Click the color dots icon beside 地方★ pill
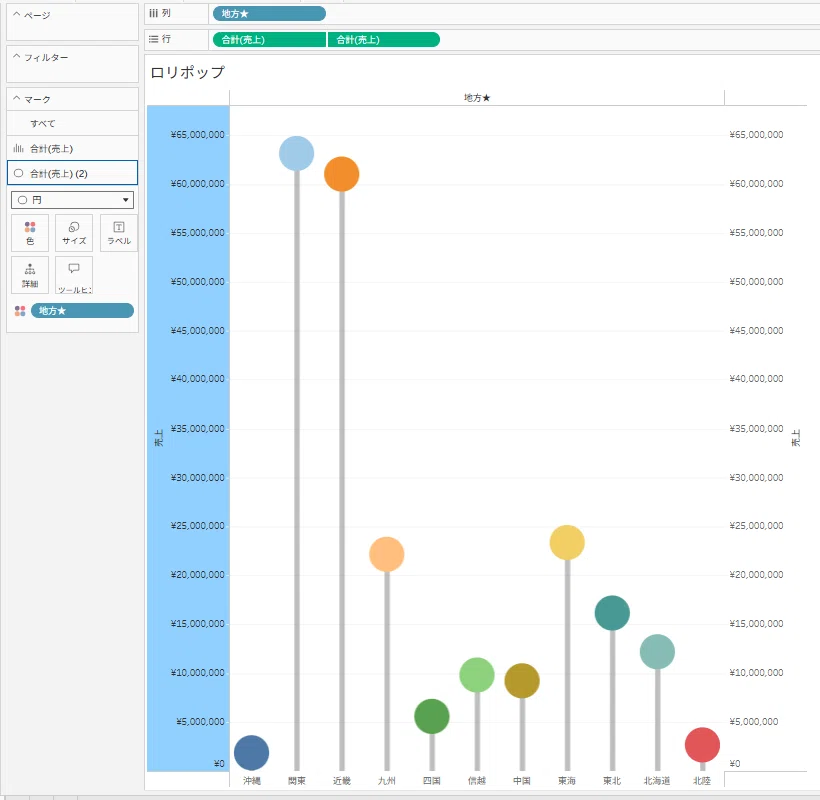Image resolution: width=820 pixels, height=800 pixels. [x=20, y=311]
